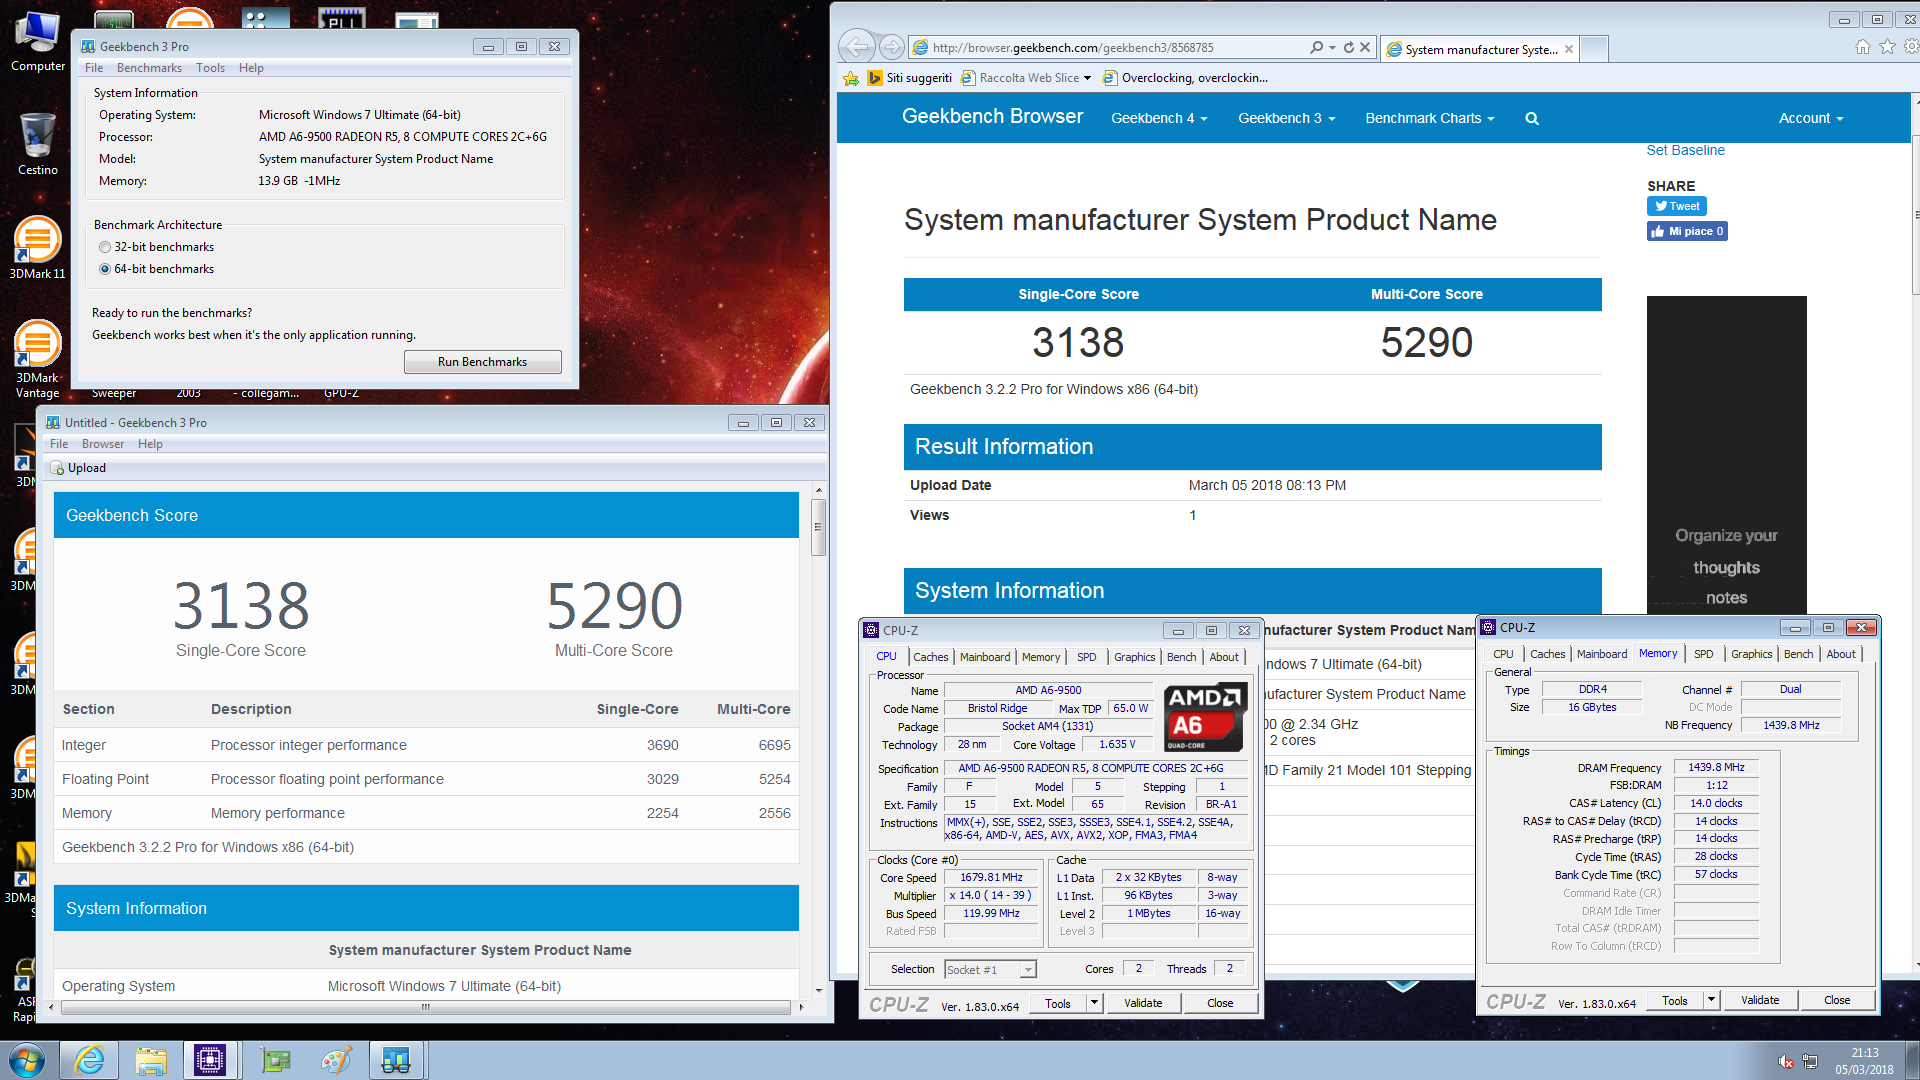
Task: Click Upload in Geekbench results toolbar
Action: point(78,468)
